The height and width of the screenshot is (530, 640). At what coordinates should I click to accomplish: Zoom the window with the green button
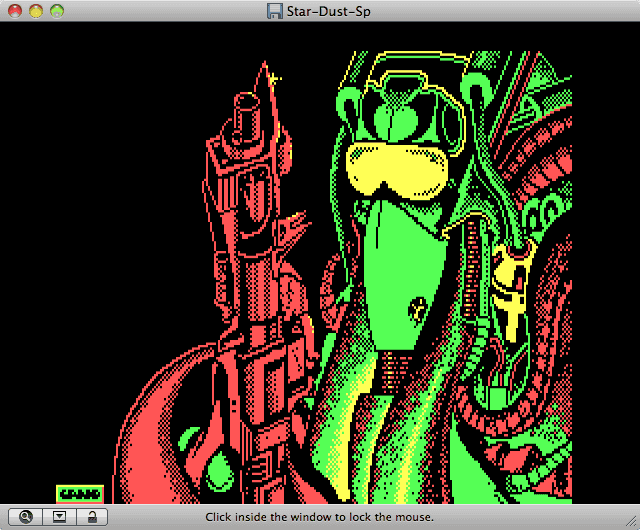(x=57, y=11)
